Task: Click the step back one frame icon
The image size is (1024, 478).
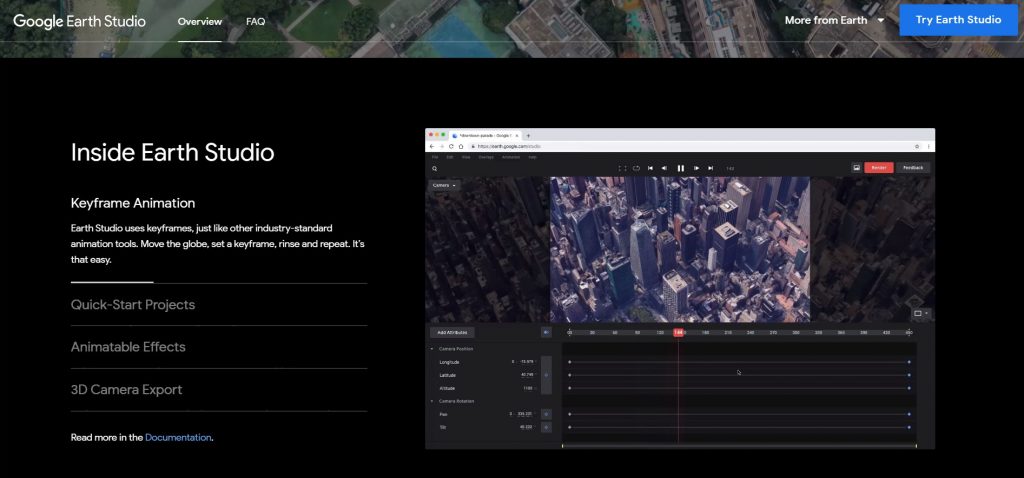Action: pos(664,168)
